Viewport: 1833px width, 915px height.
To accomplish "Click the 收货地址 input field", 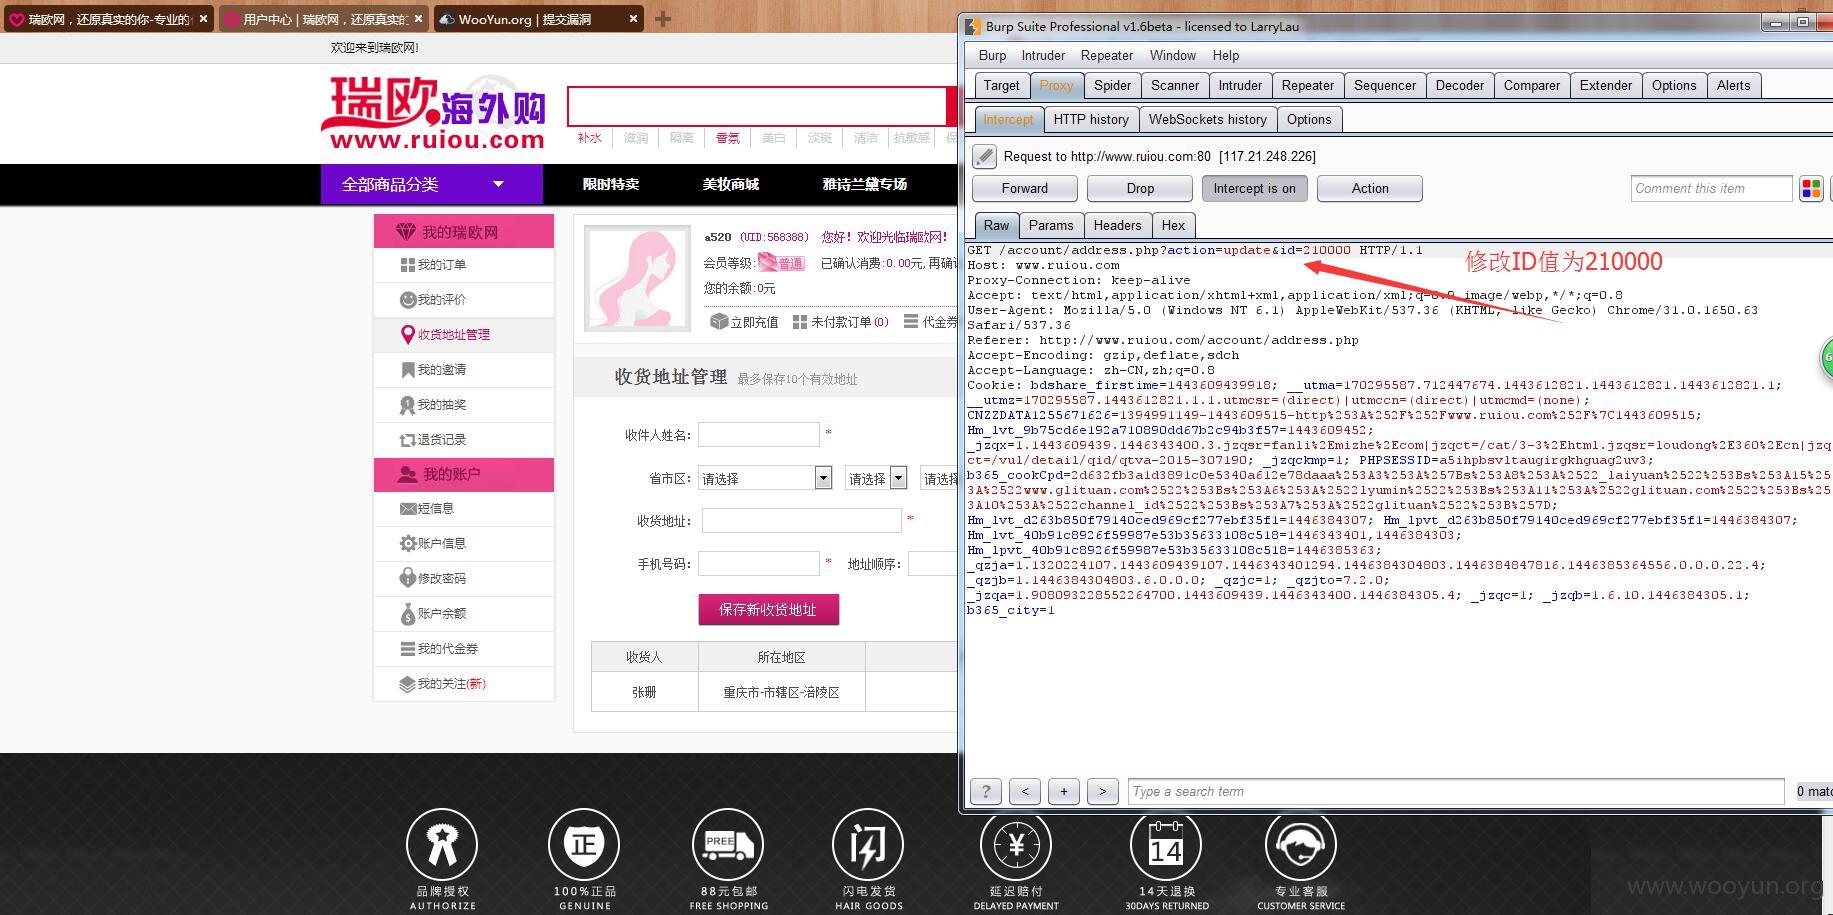I will [x=802, y=520].
